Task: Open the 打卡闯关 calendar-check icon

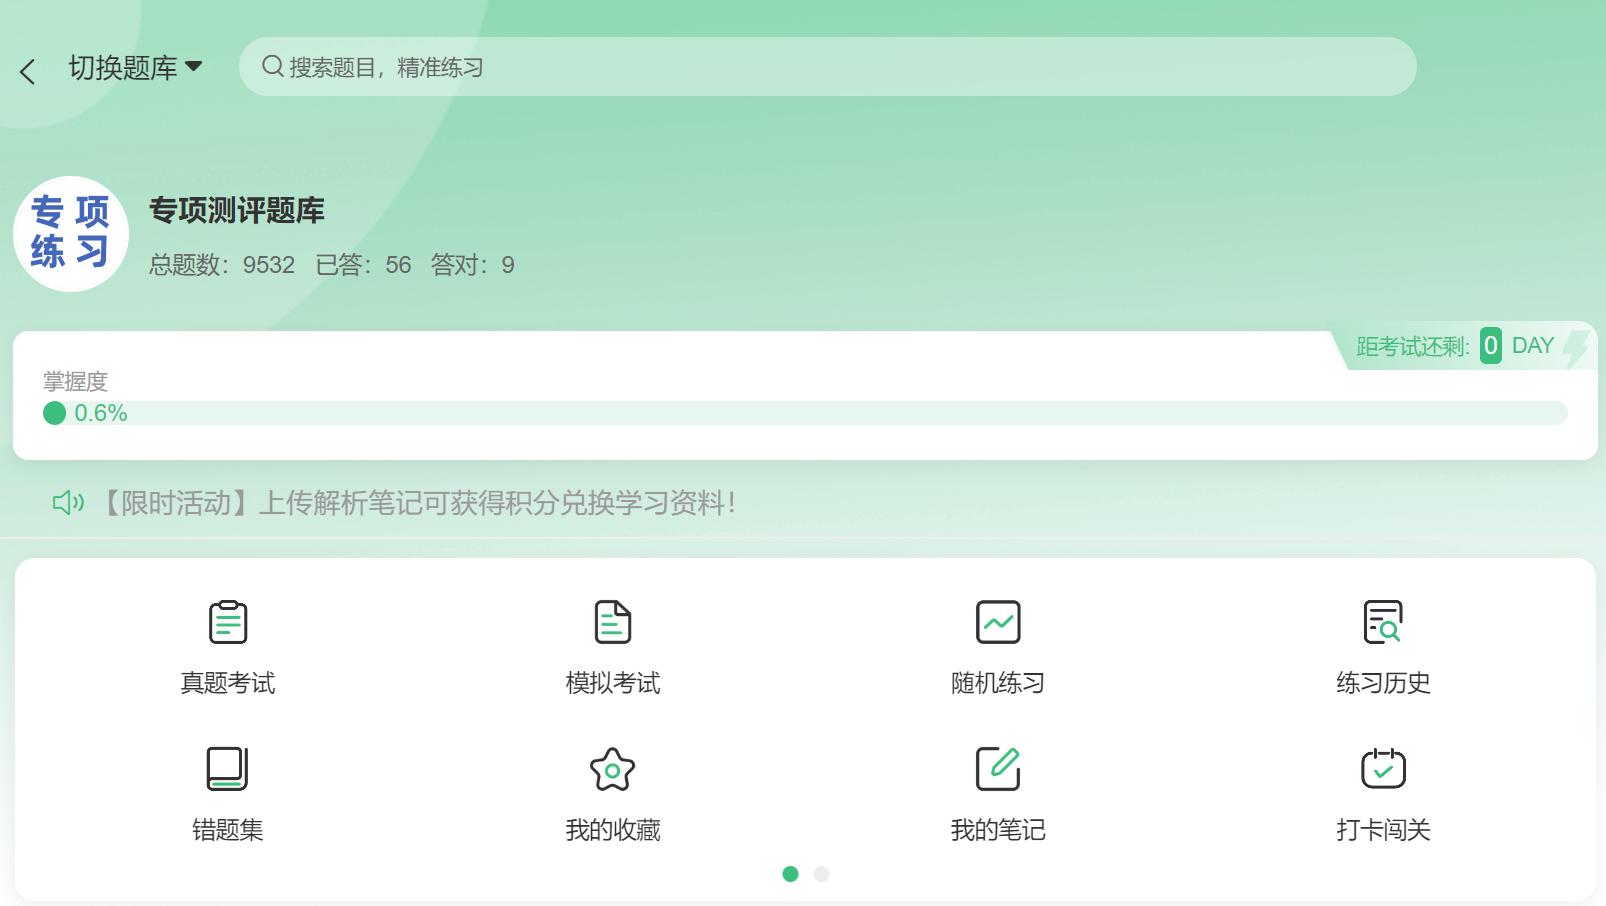Action: [x=1383, y=769]
